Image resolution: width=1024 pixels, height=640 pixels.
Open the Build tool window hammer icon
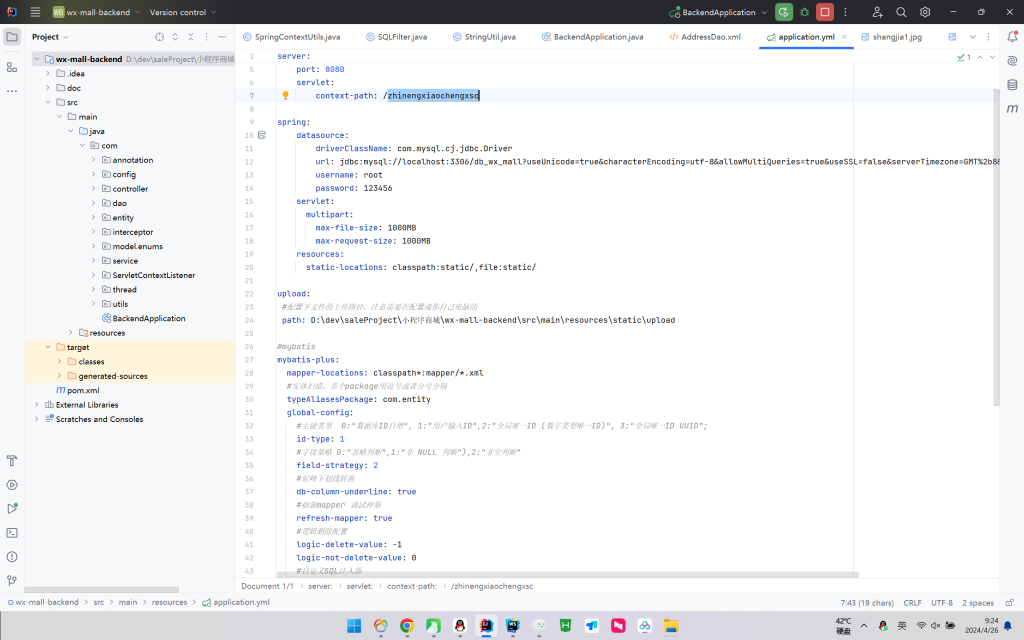[x=12, y=461]
